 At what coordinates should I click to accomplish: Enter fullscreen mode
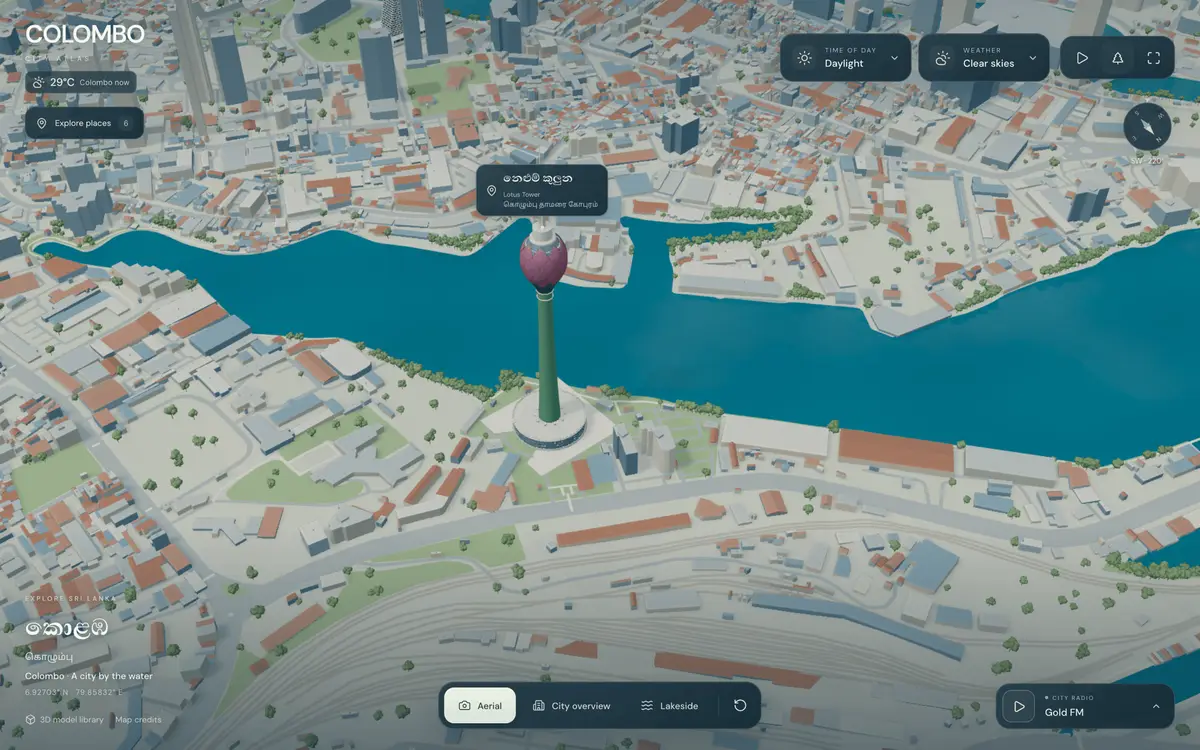click(1154, 58)
